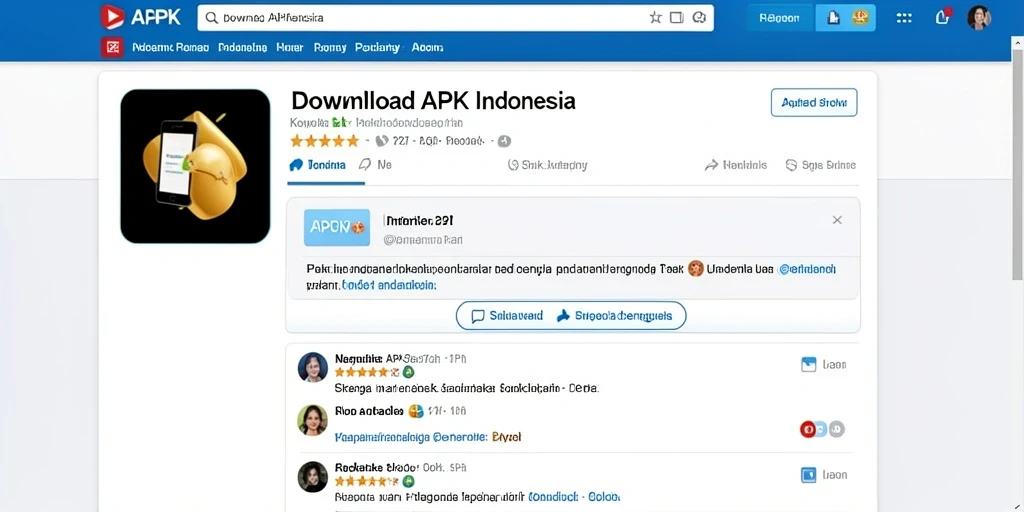Click the search magnifier icon
The width and height of the screenshot is (1024, 512).
click(211, 18)
